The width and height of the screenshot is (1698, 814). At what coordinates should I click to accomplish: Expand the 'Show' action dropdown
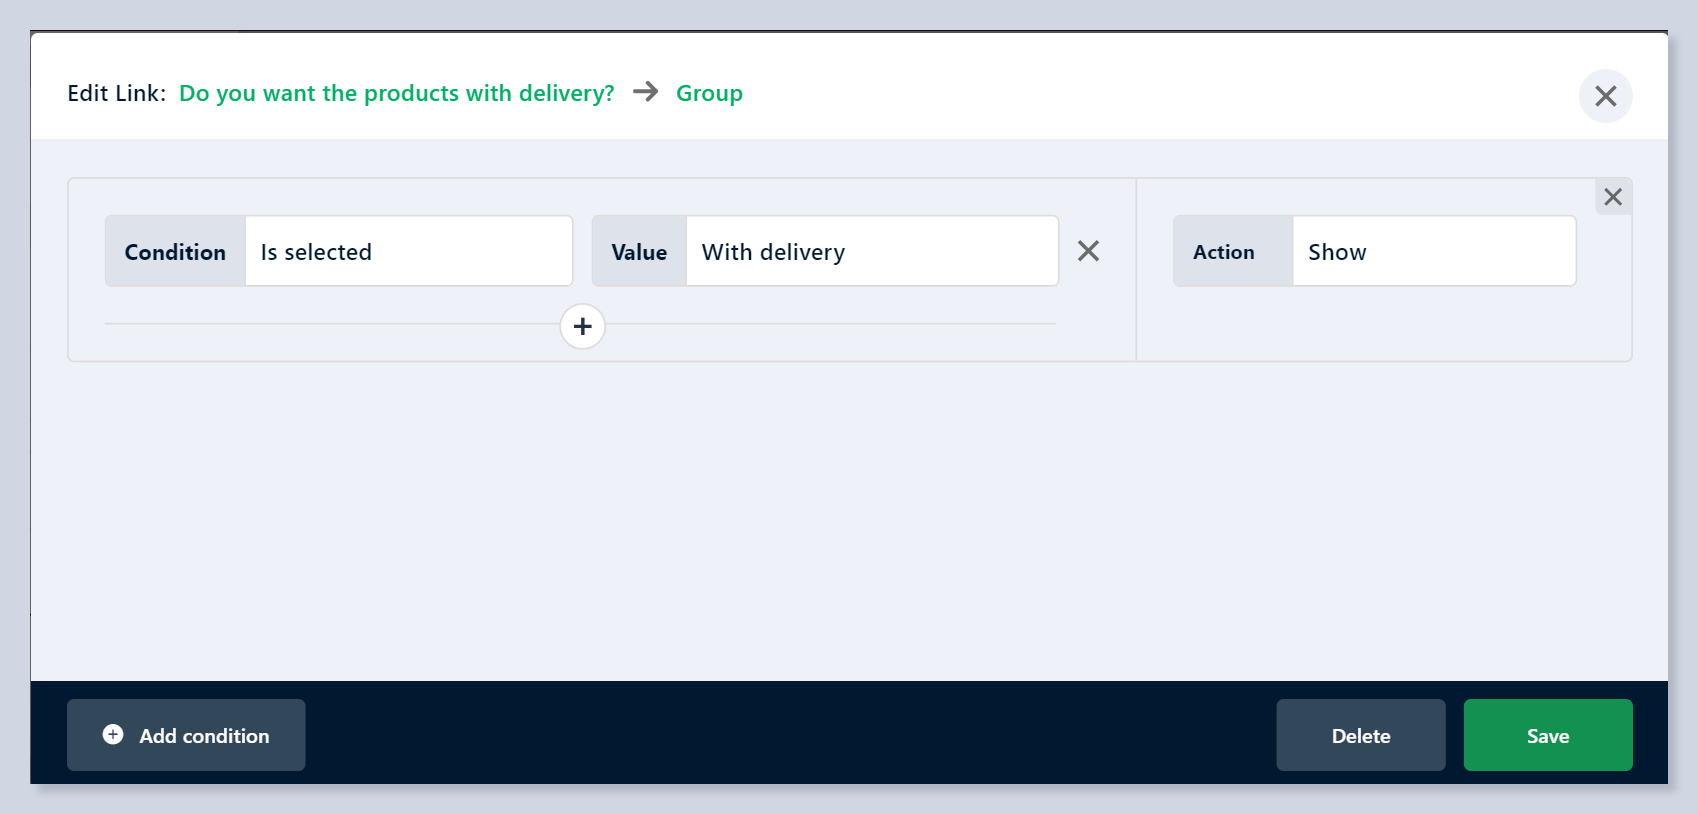pyautogui.click(x=1433, y=252)
